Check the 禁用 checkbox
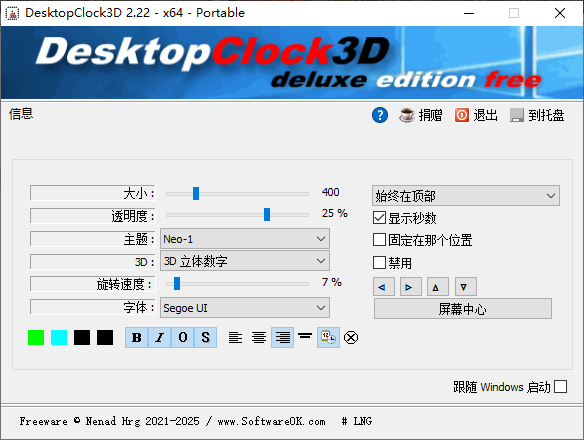This screenshot has width=584, height=440. click(x=379, y=262)
